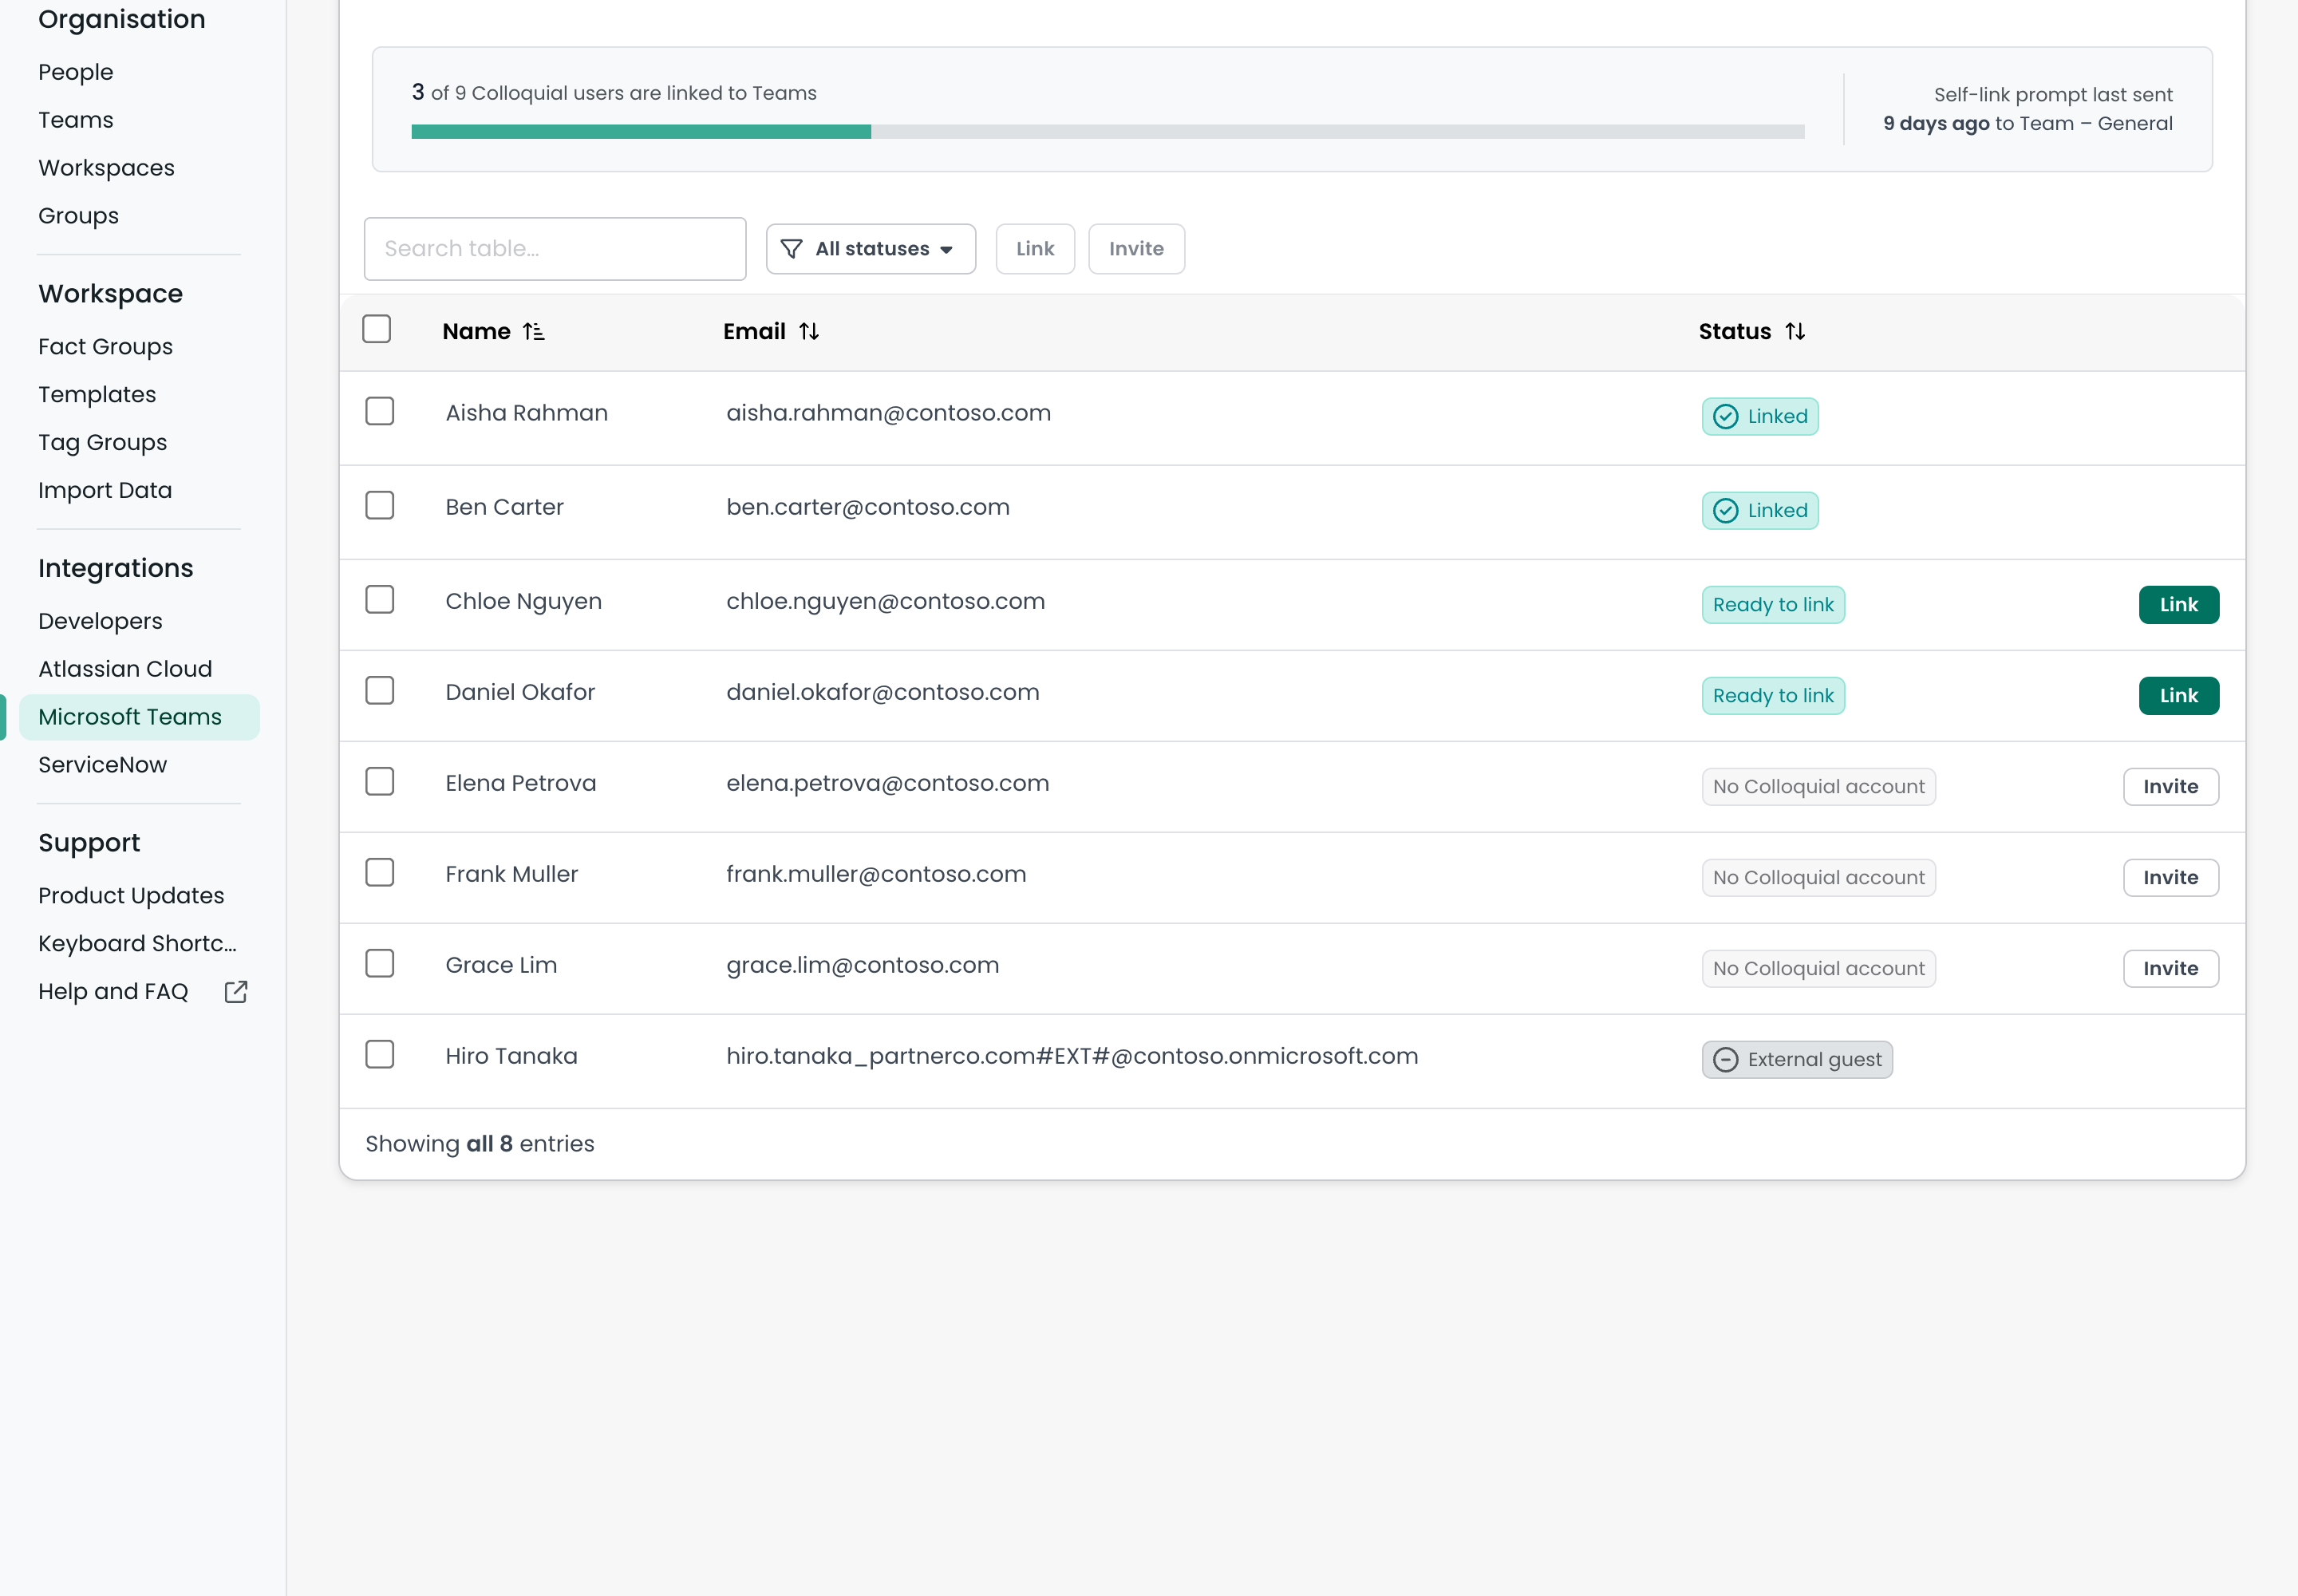Screen dimensions: 2298x1596
Task: Open Atlassian Cloud integration
Action: coord(125,669)
